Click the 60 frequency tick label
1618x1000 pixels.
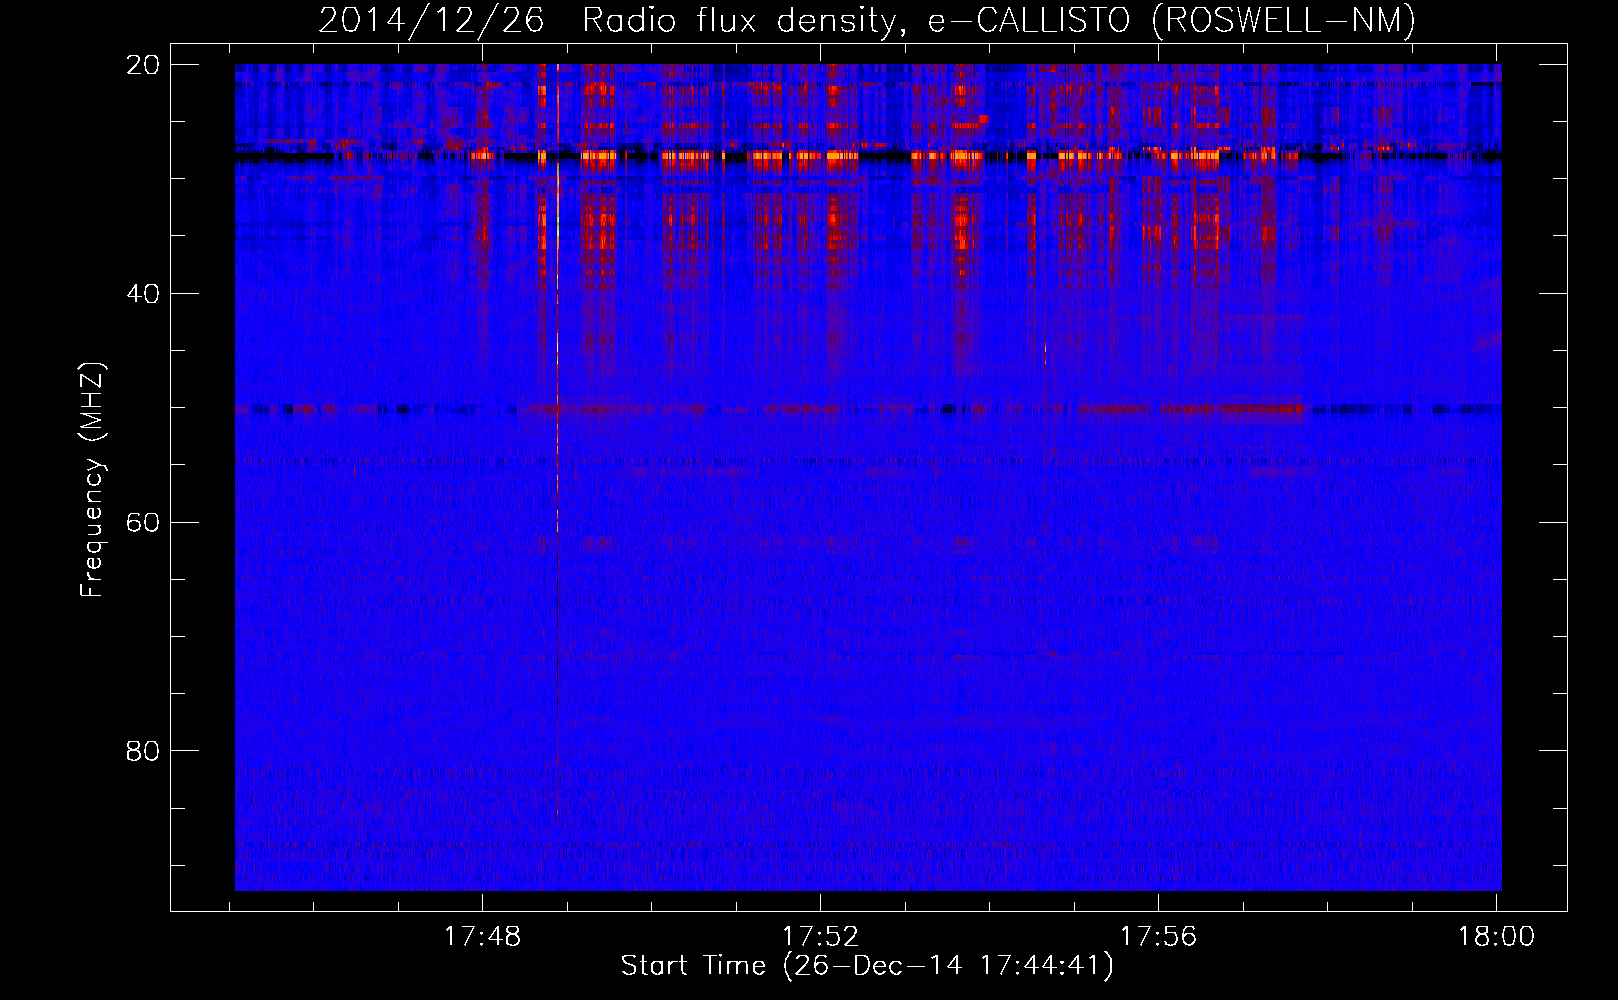(143, 522)
